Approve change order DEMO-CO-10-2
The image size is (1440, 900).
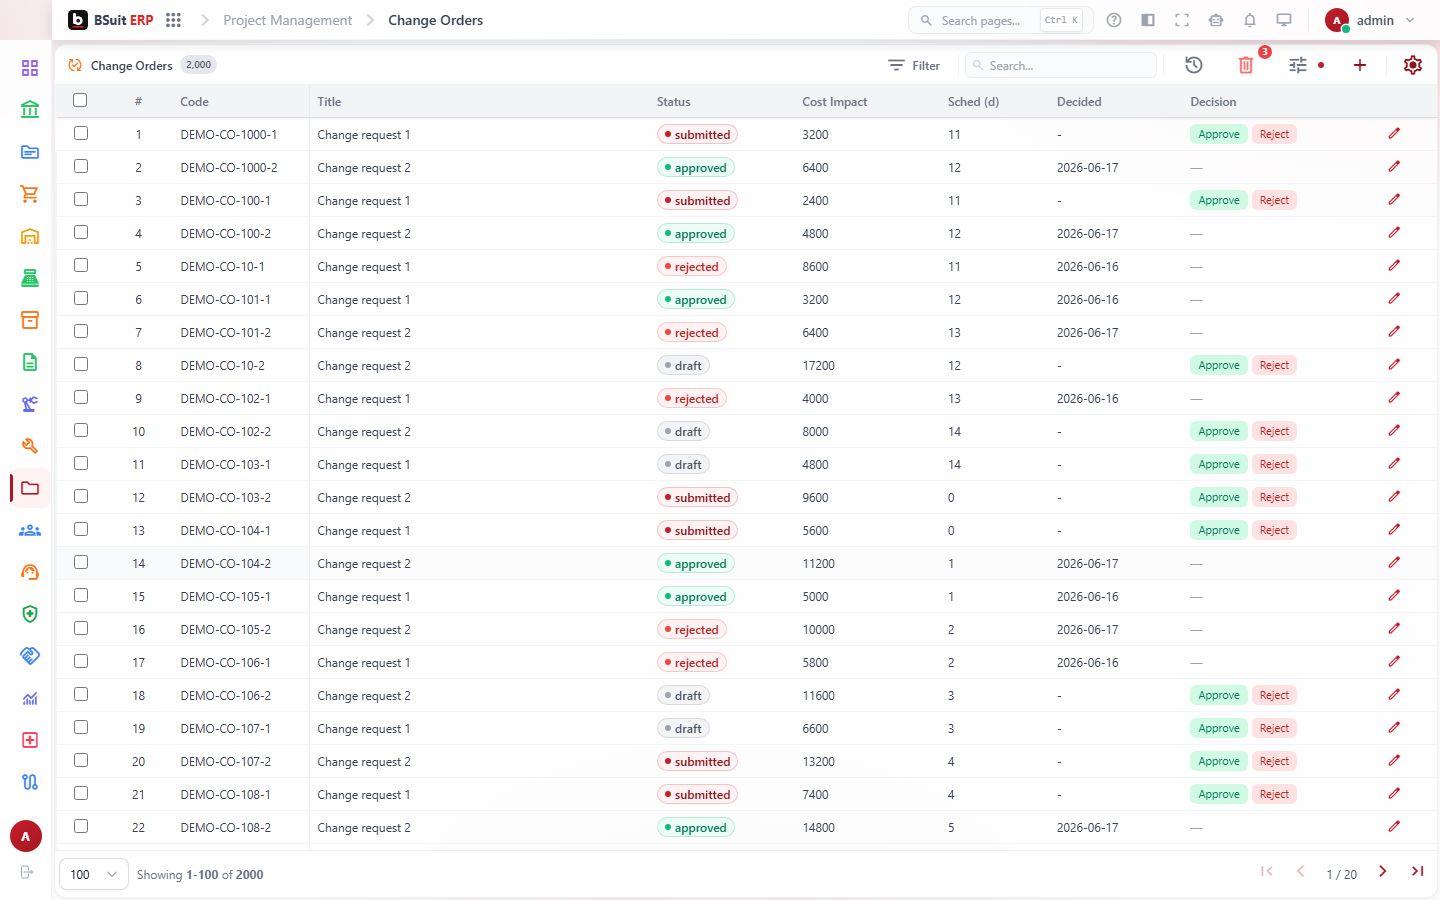click(x=1218, y=365)
